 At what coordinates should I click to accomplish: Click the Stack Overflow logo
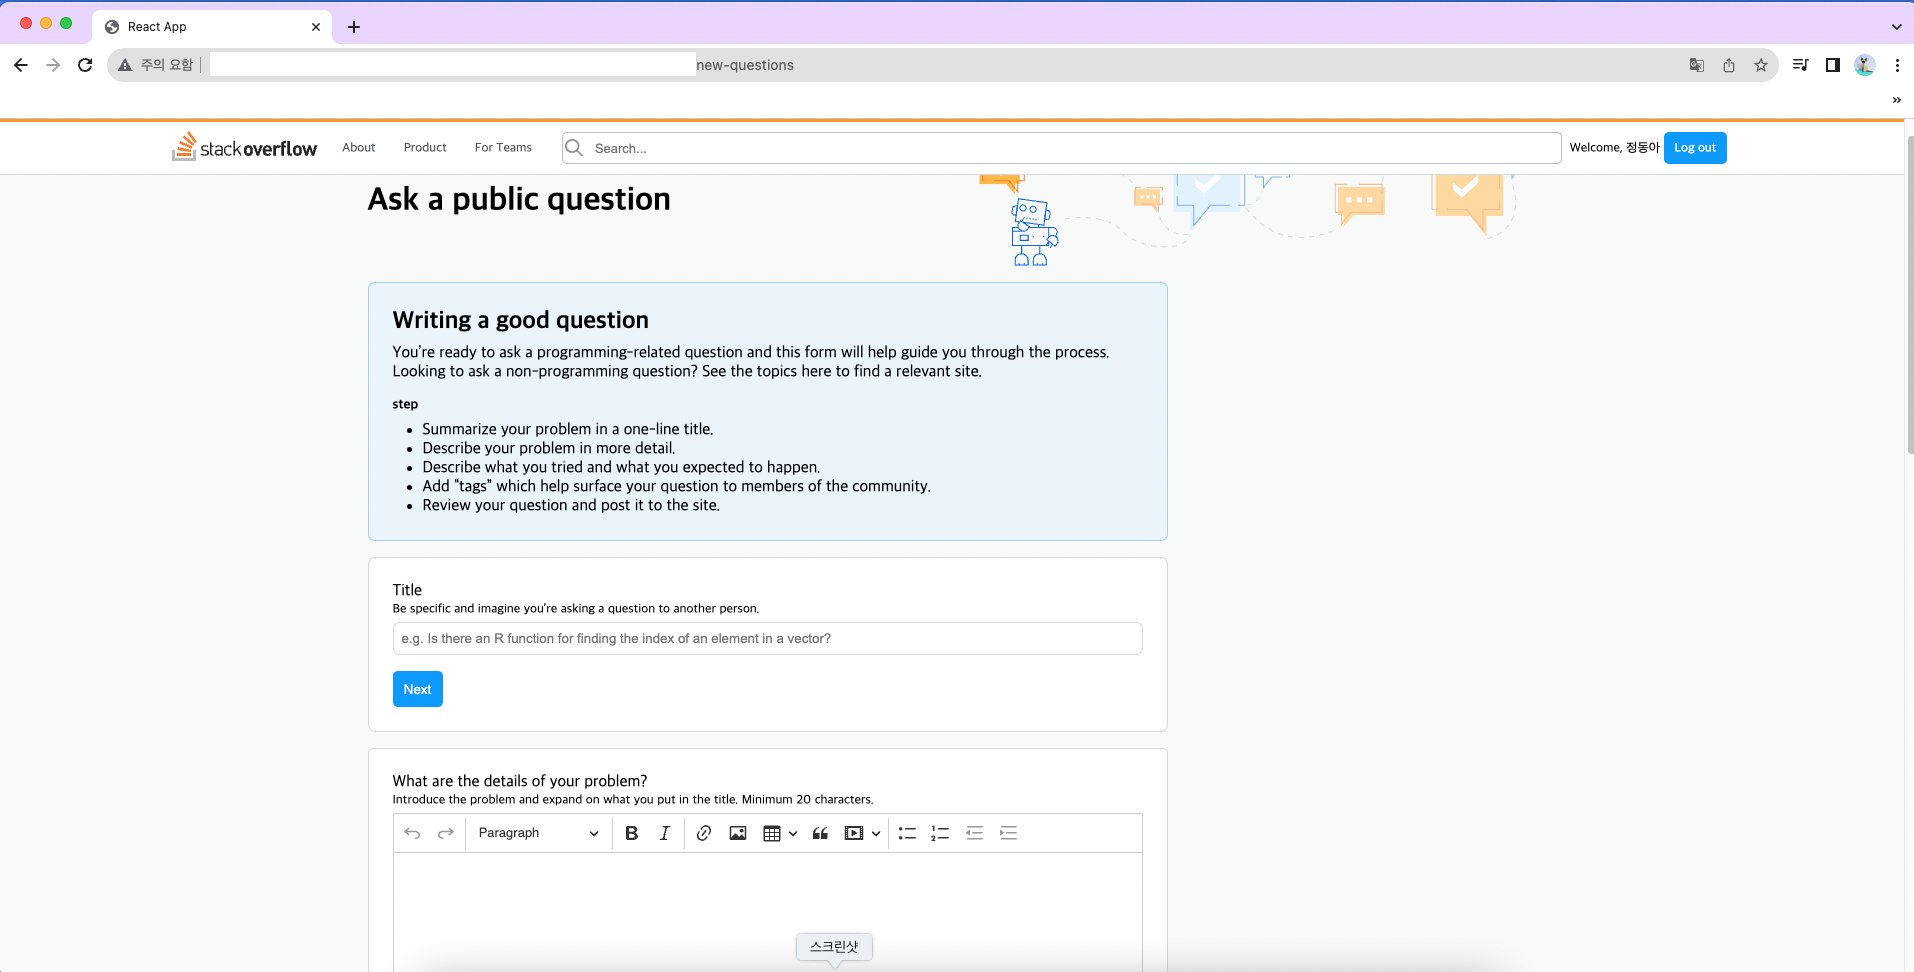click(x=243, y=147)
